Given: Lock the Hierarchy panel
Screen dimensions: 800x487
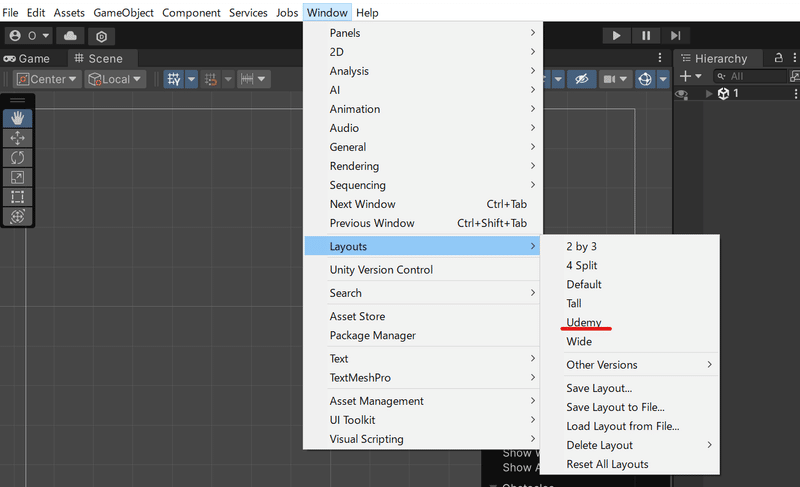Looking at the screenshot, I should coord(779,58).
